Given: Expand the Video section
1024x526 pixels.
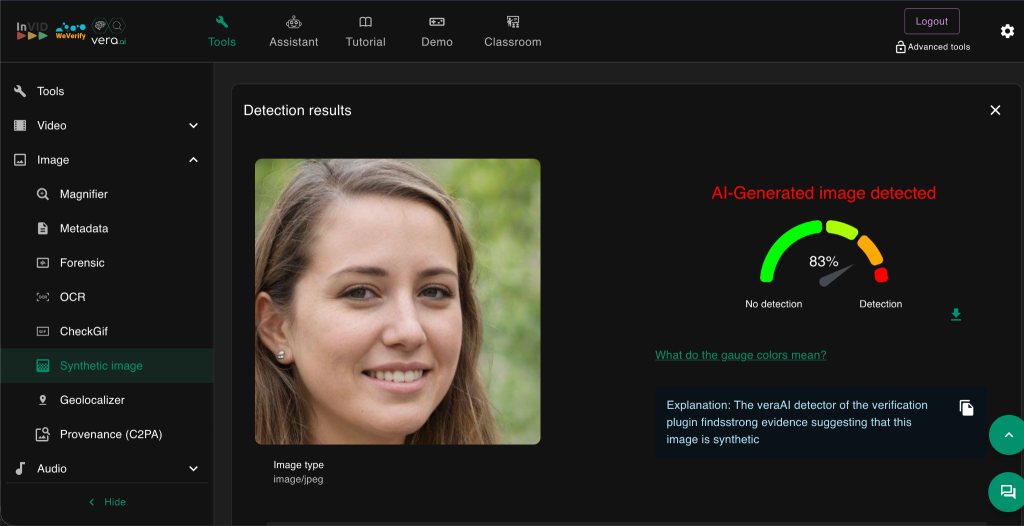Looking at the screenshot, I should tap(193, 126).
